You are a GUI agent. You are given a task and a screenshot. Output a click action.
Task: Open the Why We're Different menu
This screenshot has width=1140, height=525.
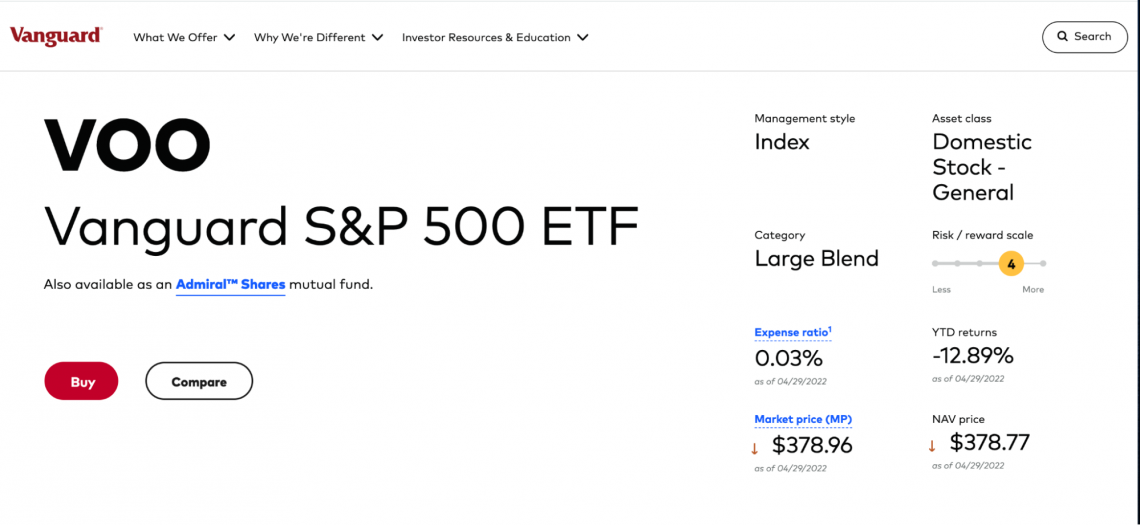(x=318, y=37)
